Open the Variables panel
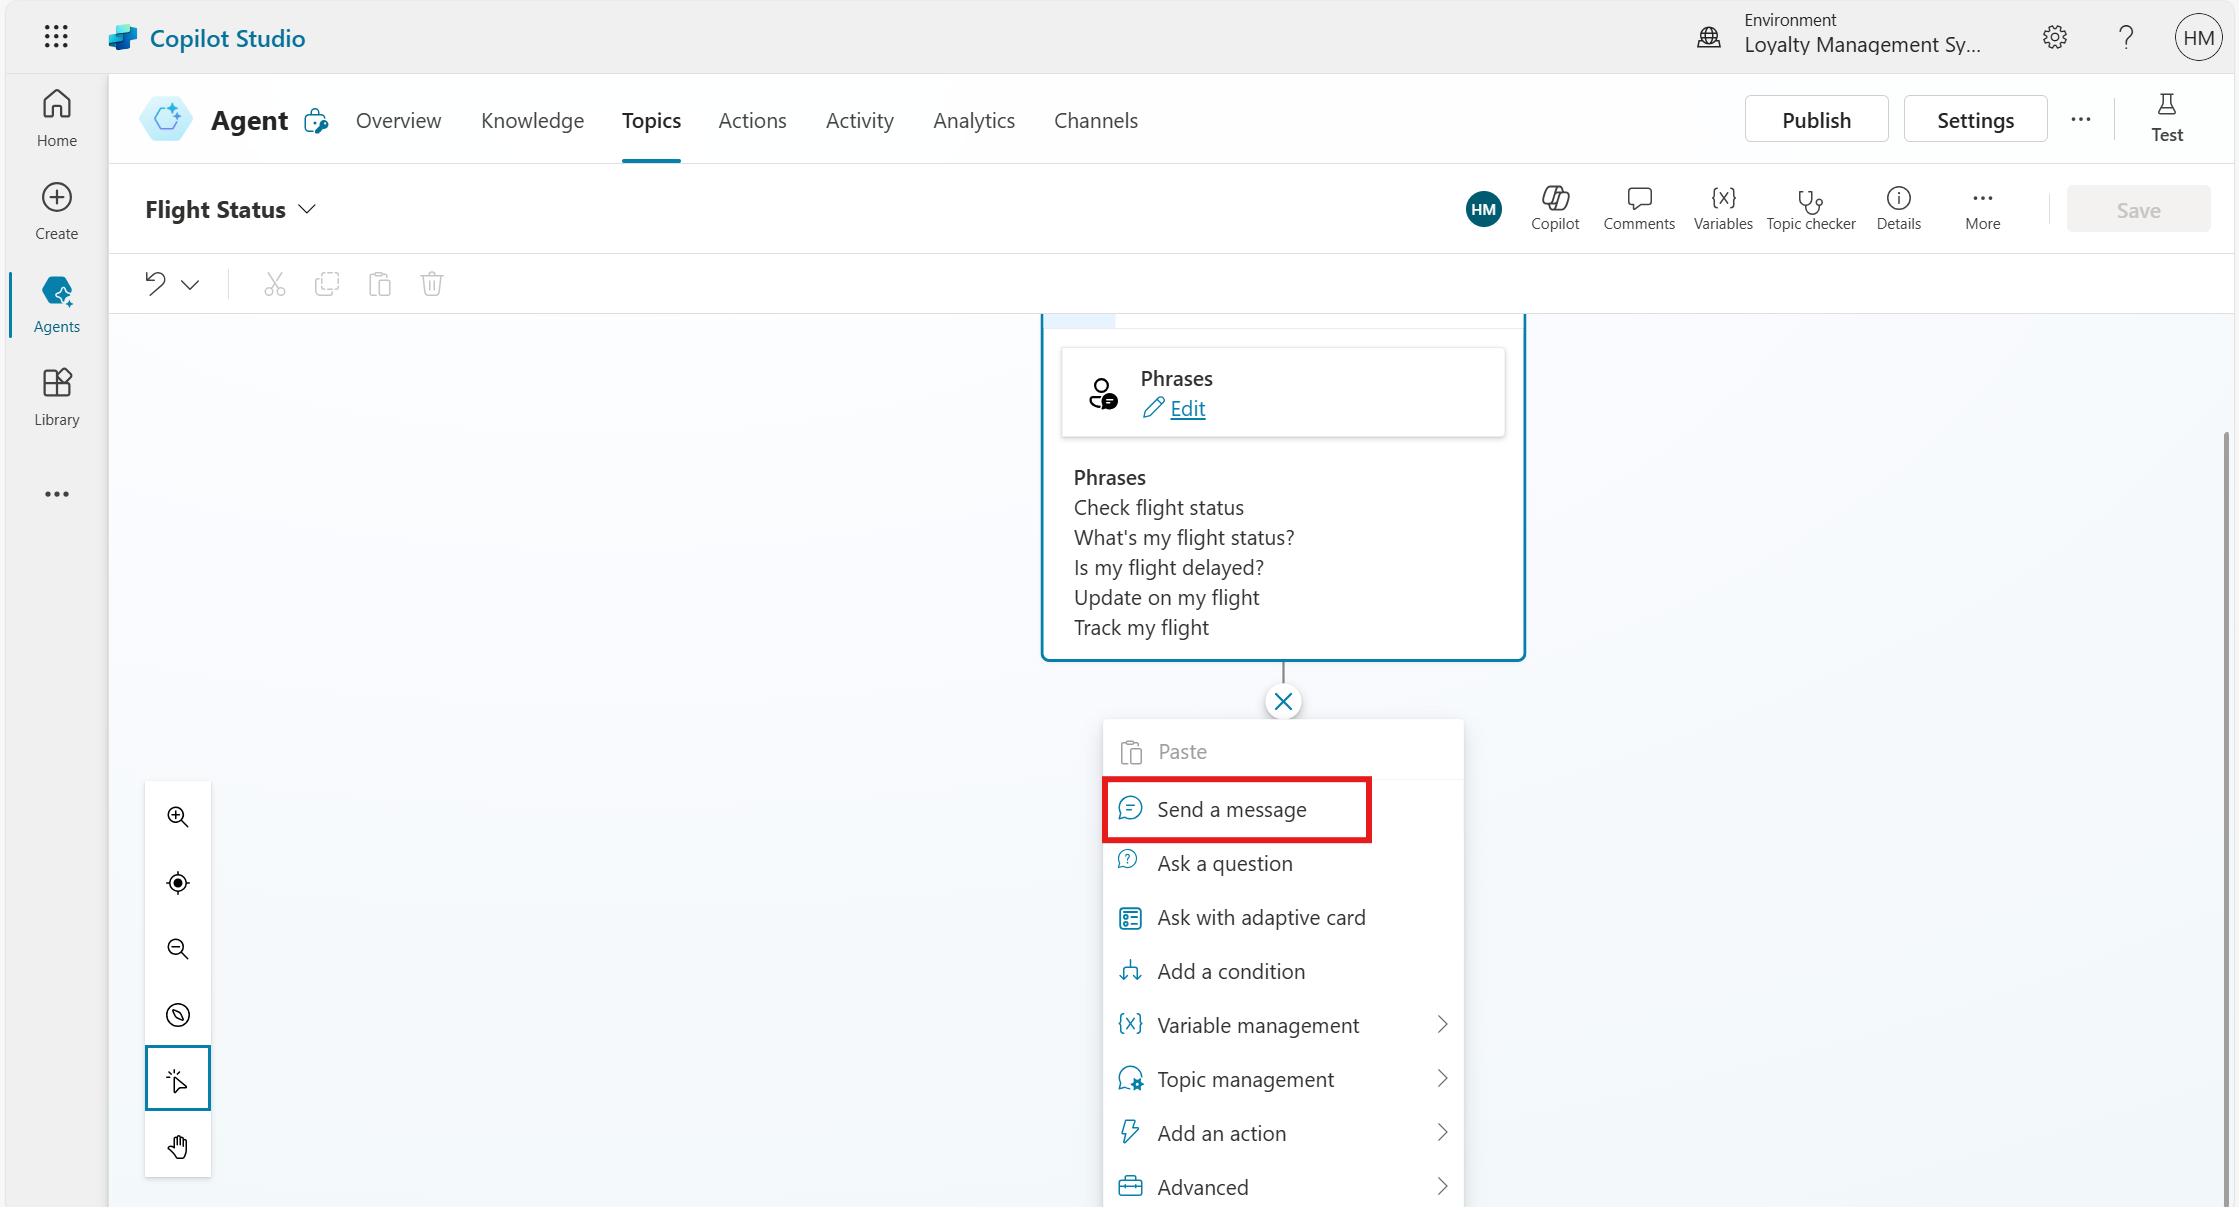The image size is (2239, 1207). tap(1722, 209)
